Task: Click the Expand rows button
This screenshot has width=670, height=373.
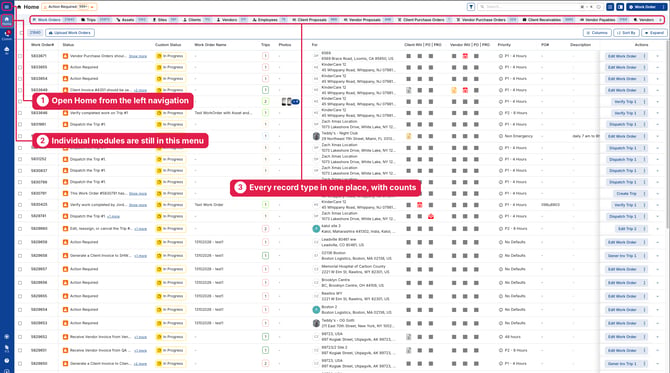Action: 654,33
